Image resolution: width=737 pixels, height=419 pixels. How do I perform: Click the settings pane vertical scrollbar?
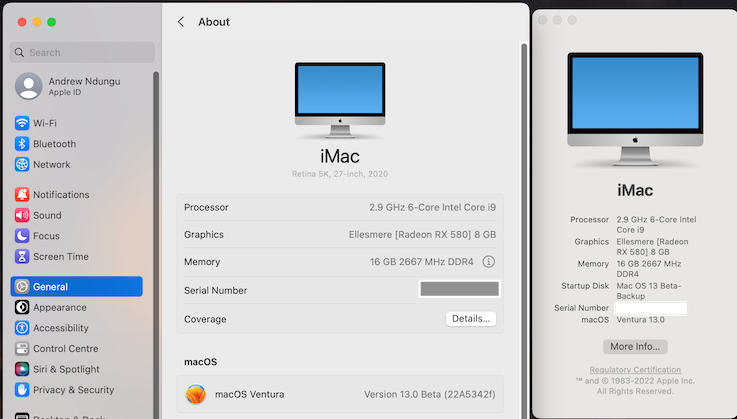pos(524,230)
